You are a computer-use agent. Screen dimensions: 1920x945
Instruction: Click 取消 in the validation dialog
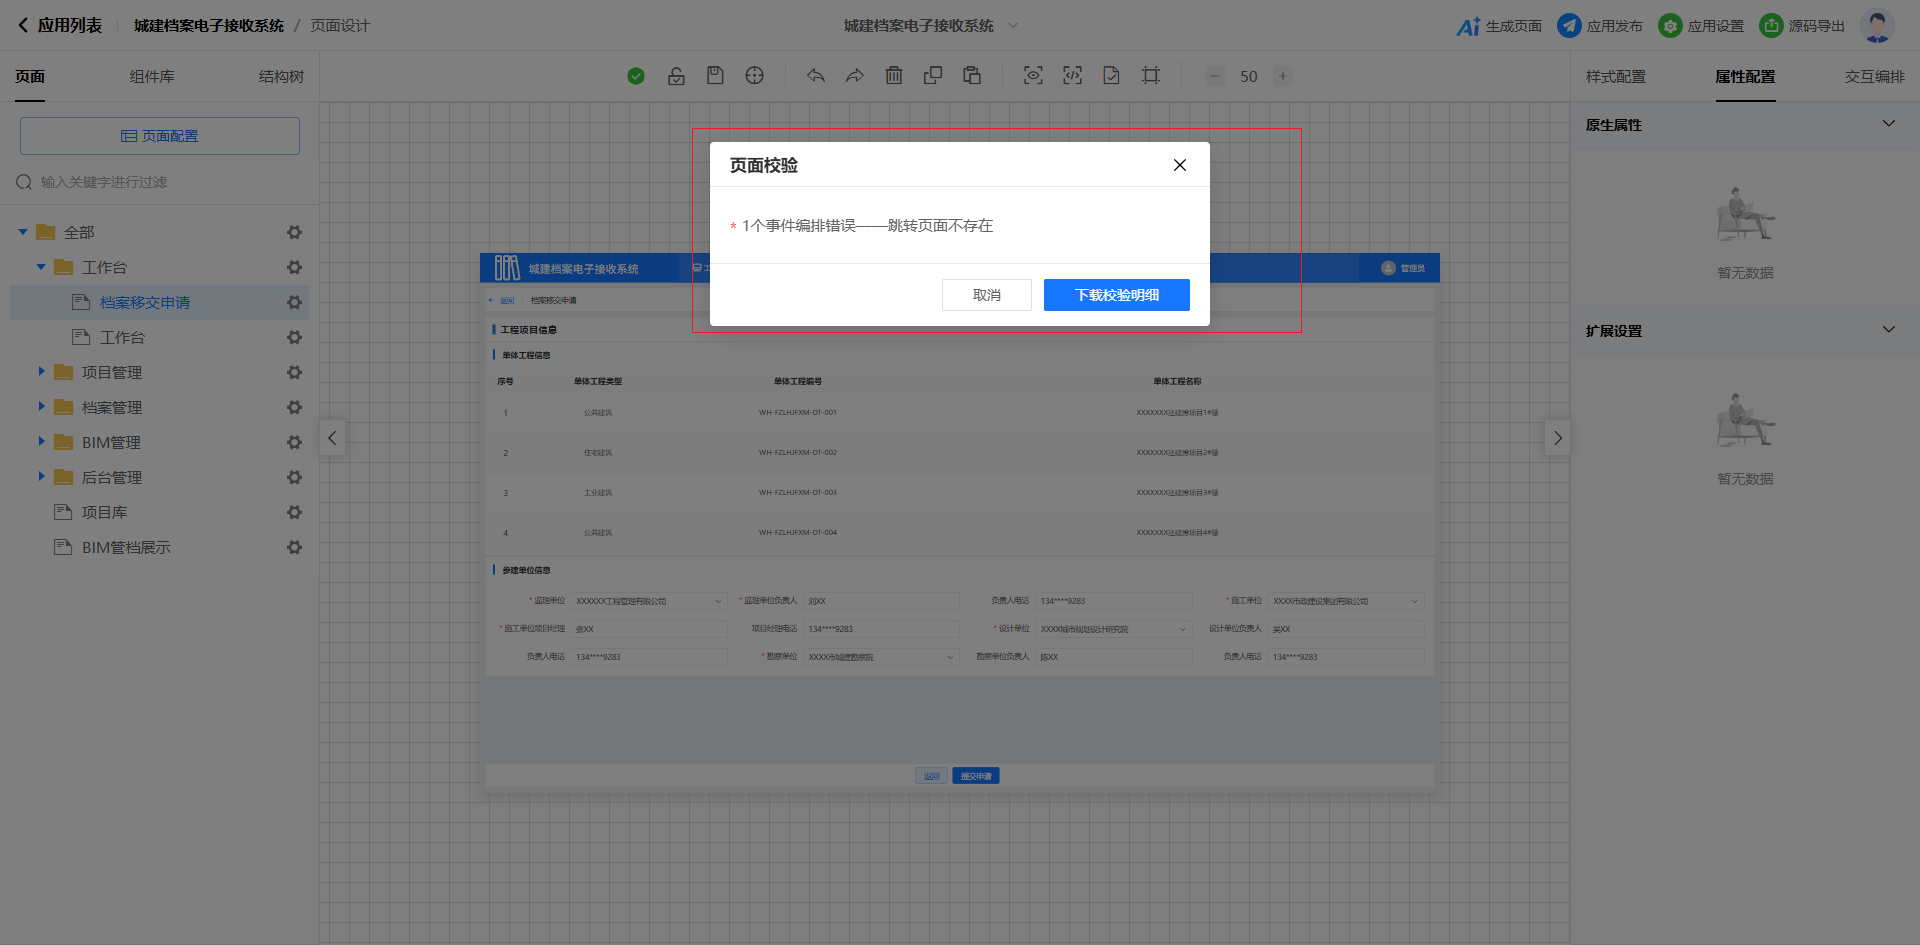(x=986, y=295)
